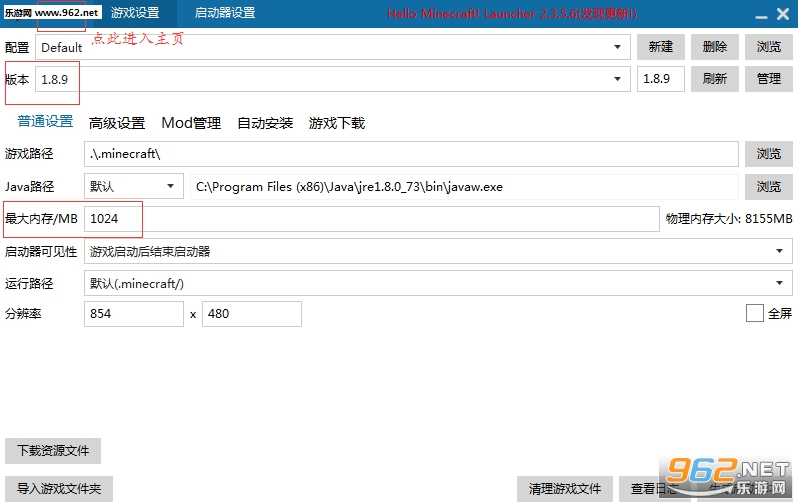Click the 新建 button to create profile
Viewport: 798px width, 504px height.
coord(660,47)
